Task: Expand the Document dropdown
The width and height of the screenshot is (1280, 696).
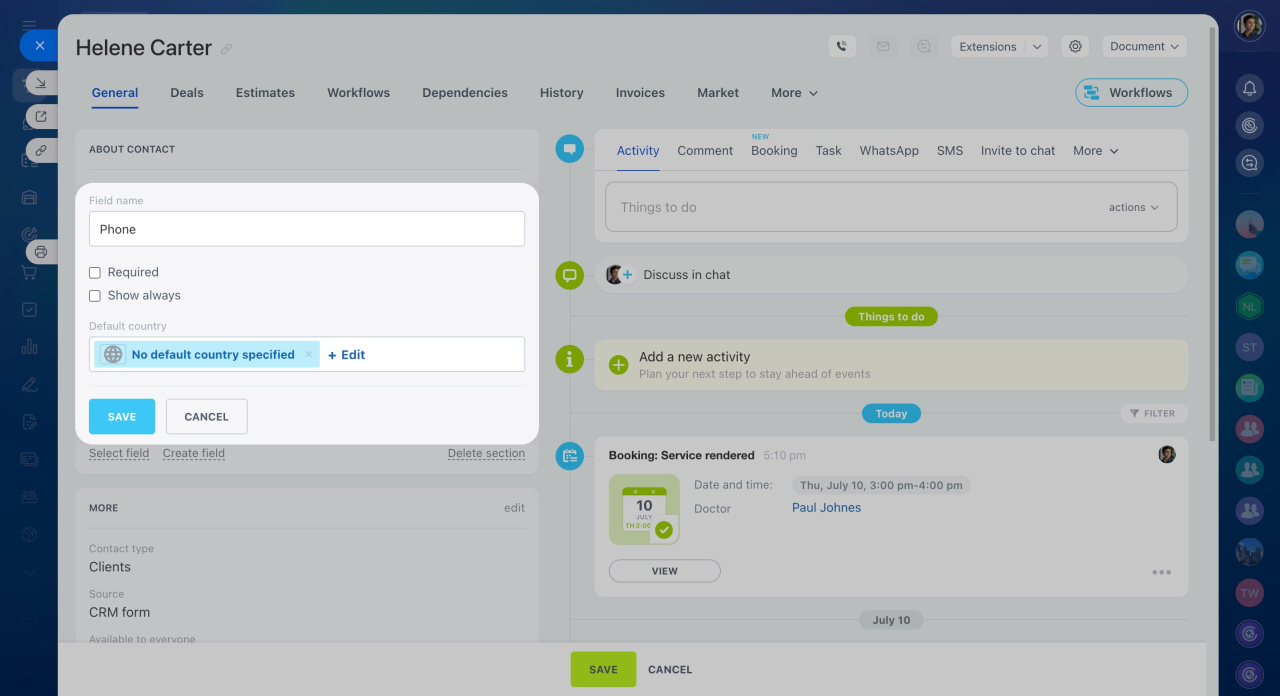Action: pos(1144,46)
